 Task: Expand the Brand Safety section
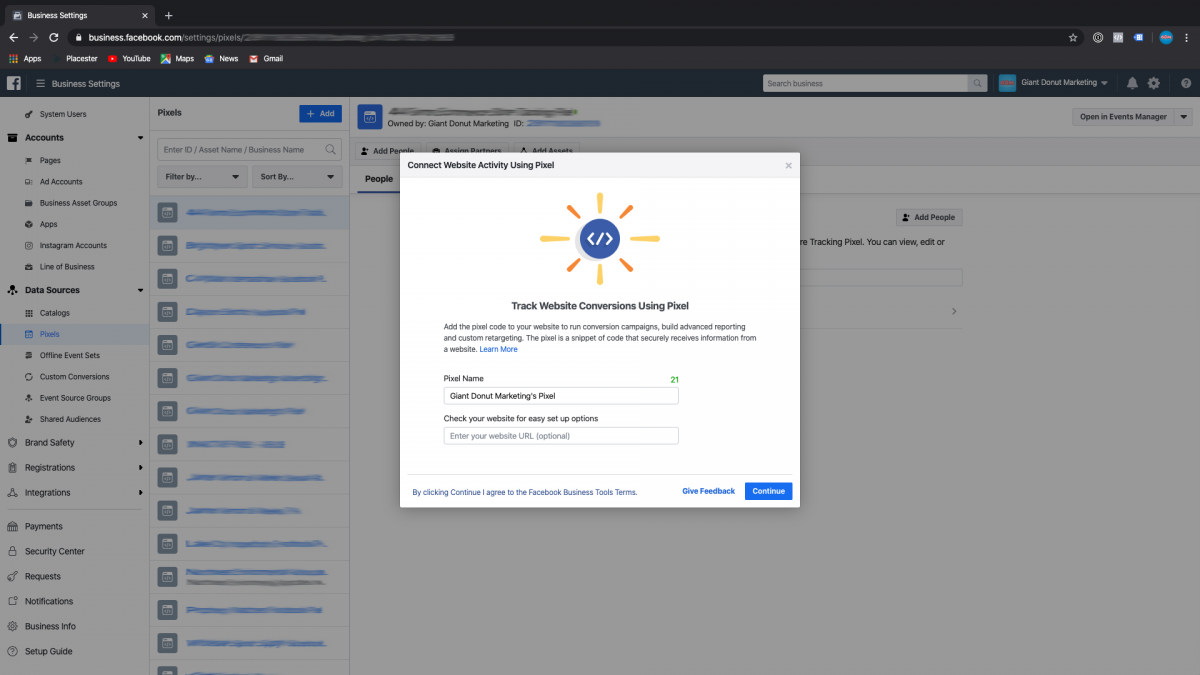[x=140, y=442]
